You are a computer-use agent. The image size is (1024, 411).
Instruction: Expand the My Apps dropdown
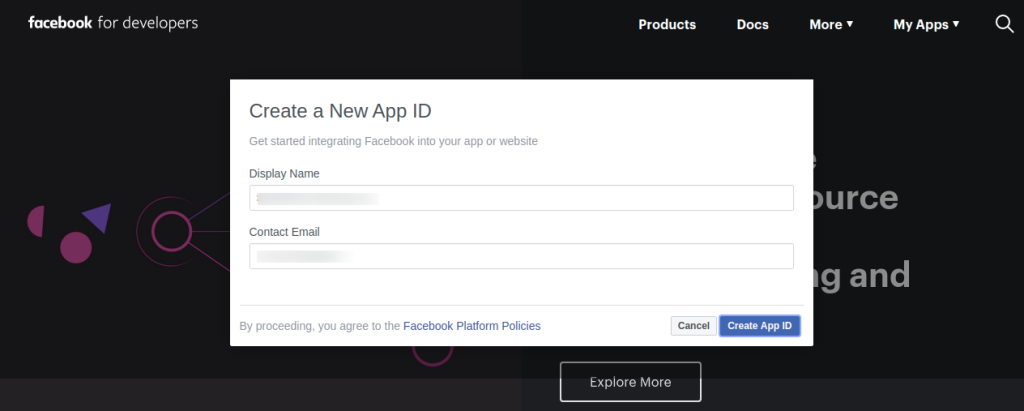[x=926, y=25]
